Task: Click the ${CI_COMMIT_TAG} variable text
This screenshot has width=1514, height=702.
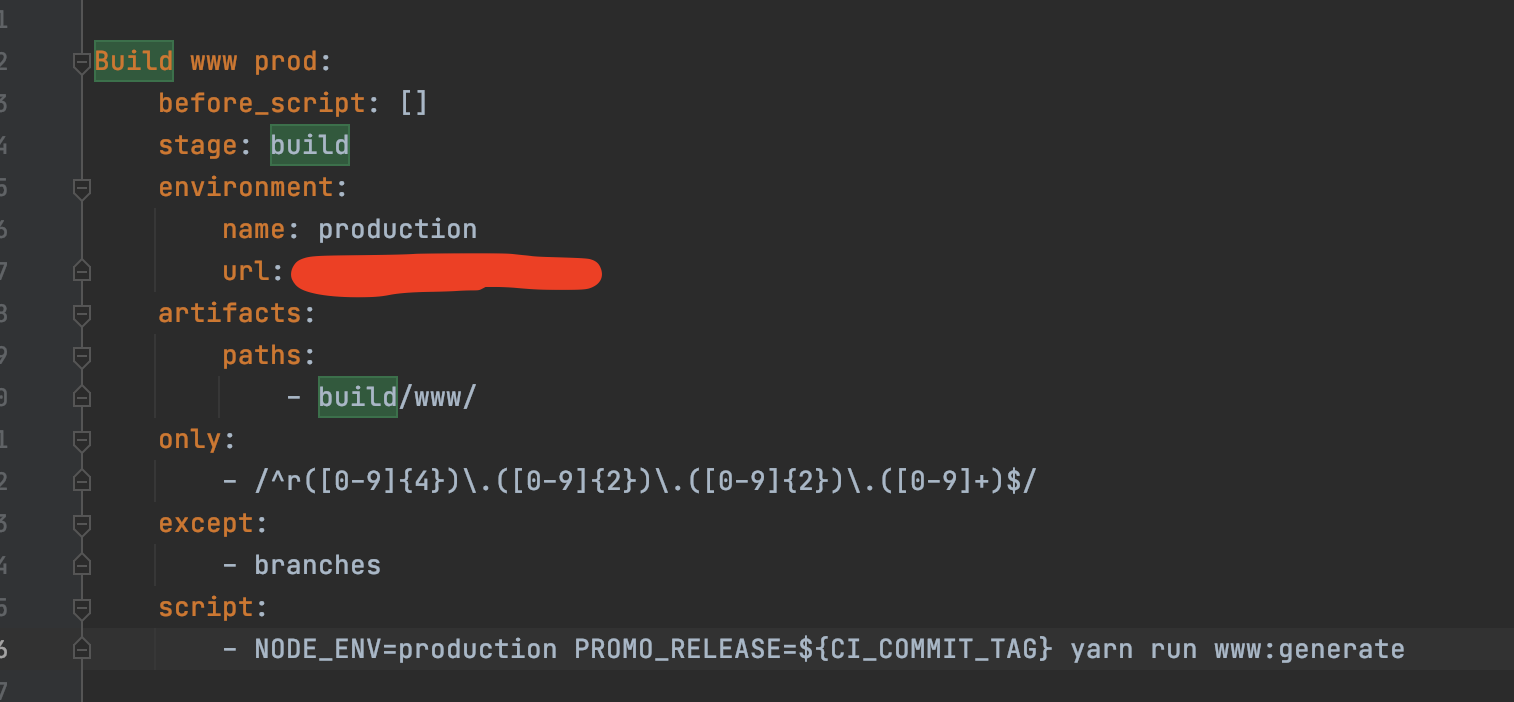Action: pos(926,649)
